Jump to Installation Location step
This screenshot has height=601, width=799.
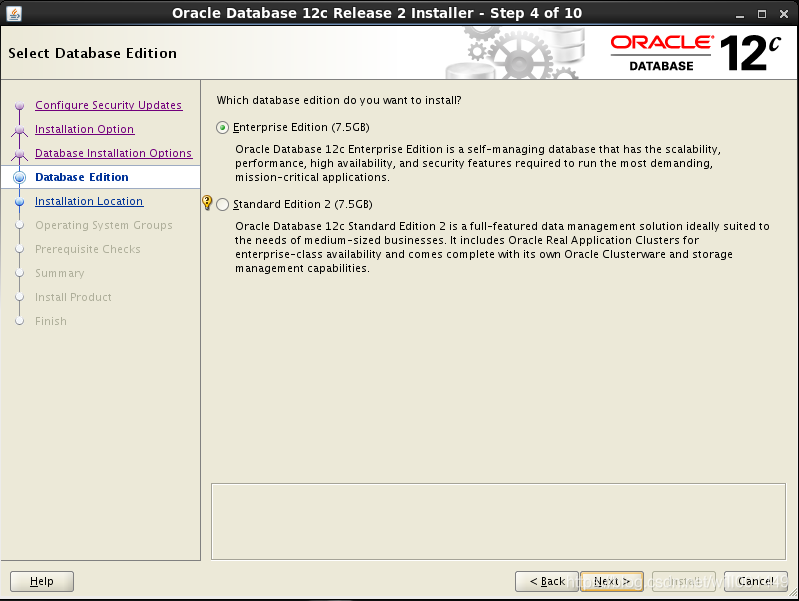89,201
